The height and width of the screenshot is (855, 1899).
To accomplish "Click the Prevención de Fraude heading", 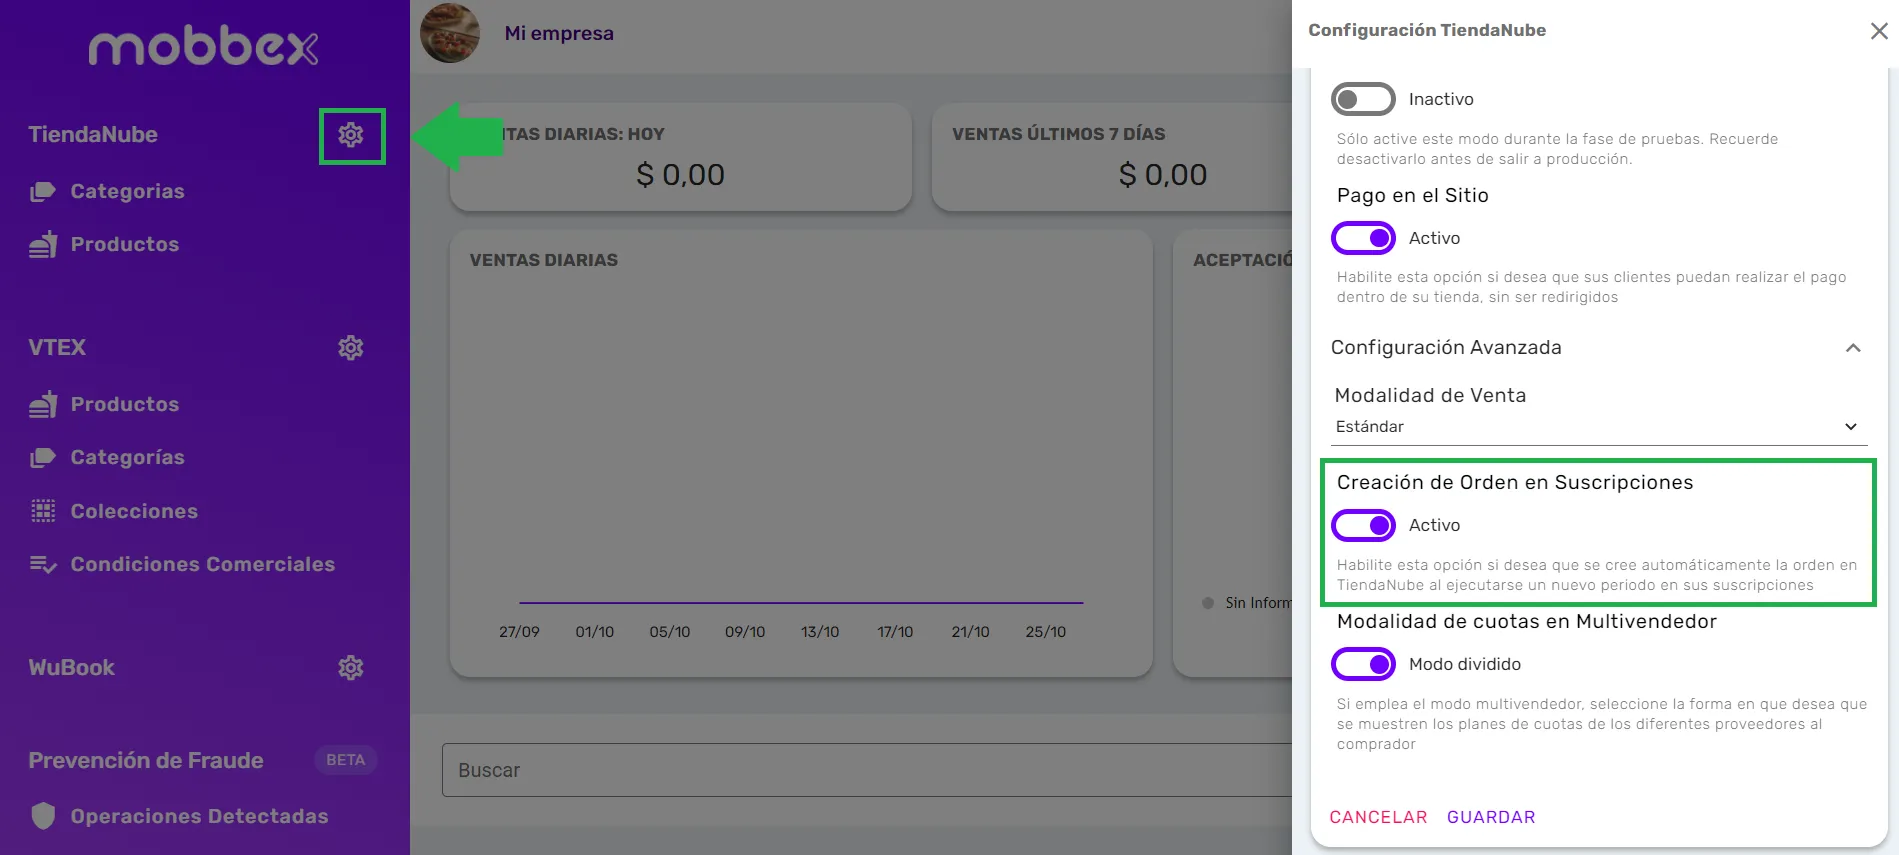I will point(146,760).
